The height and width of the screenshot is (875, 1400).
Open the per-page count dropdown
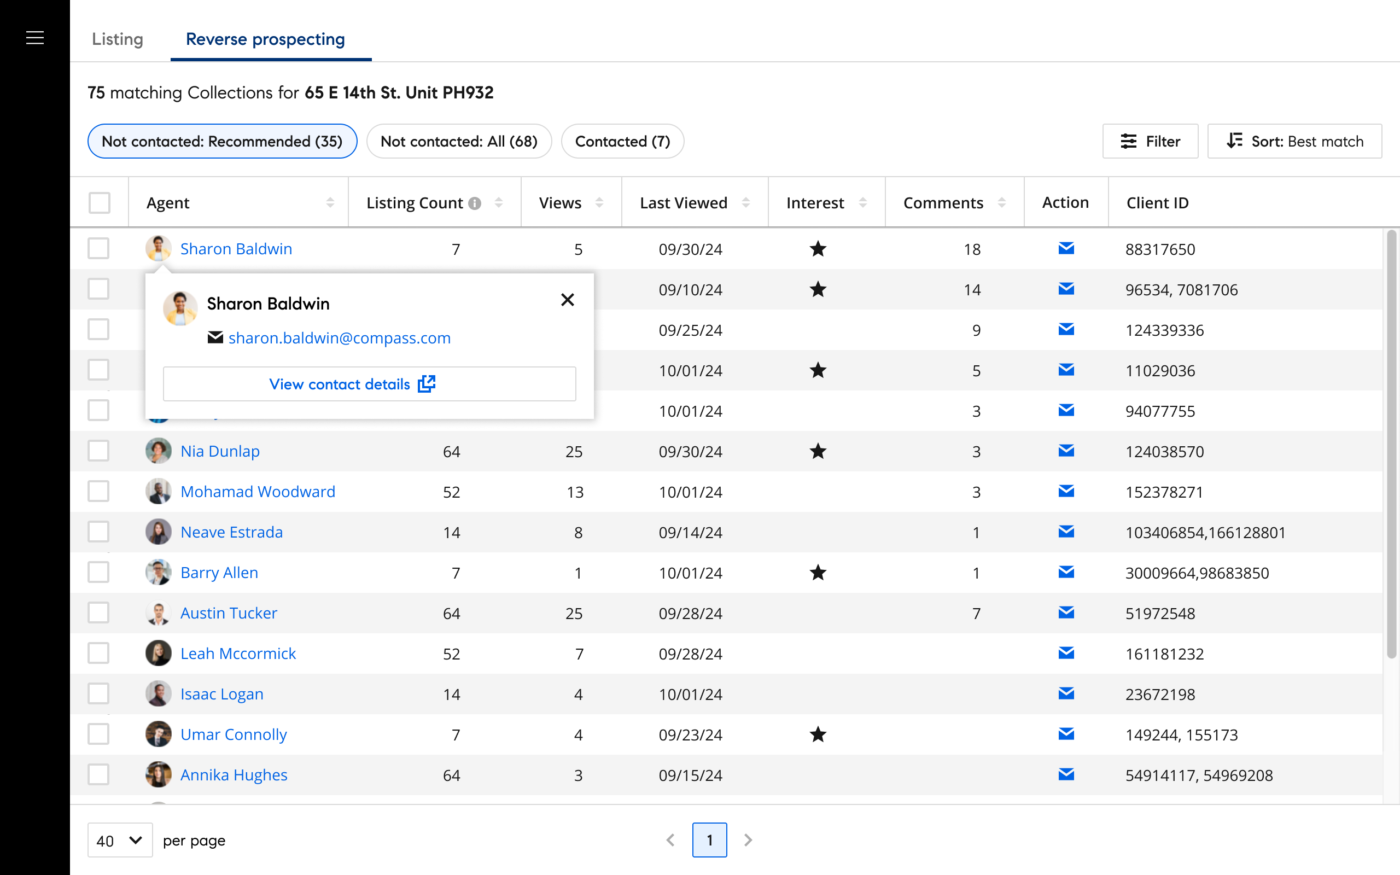click(119, 840)
